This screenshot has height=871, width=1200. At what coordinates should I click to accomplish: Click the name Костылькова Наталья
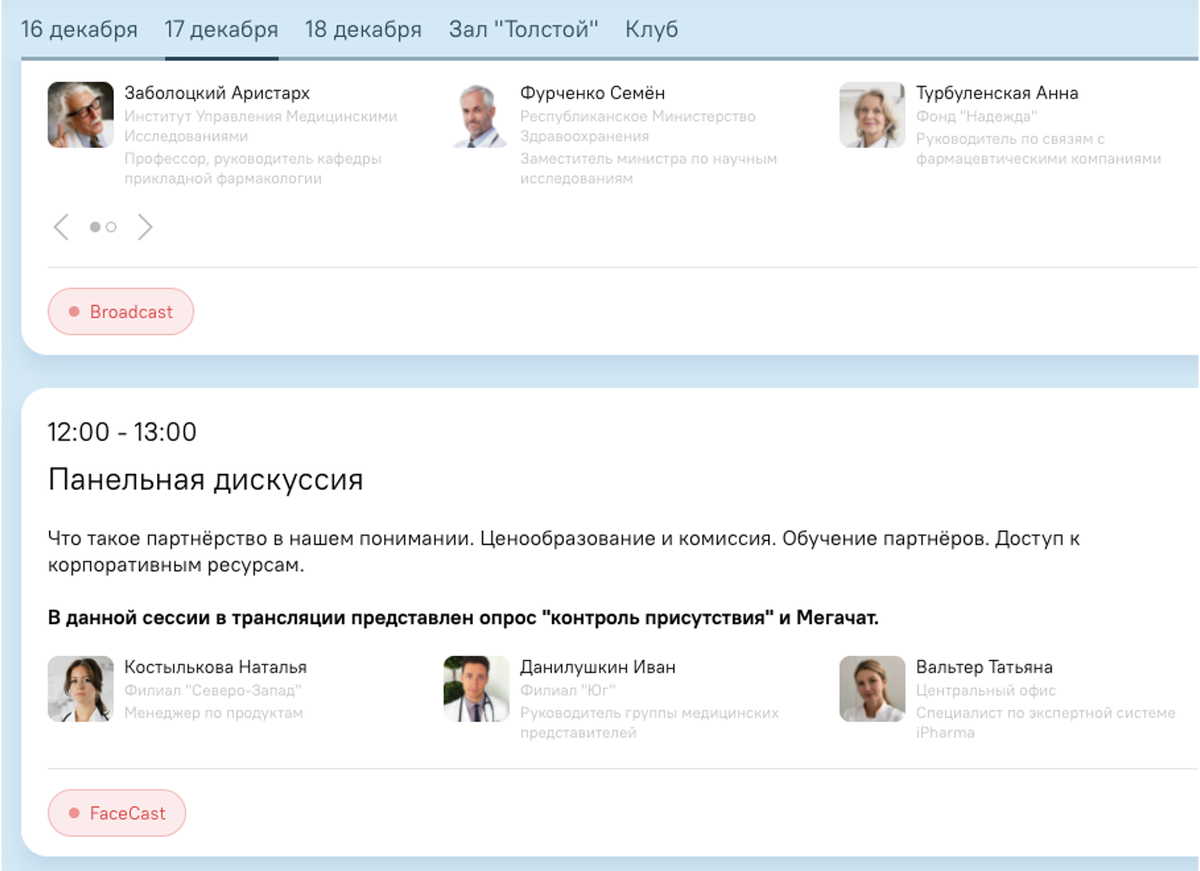[215, 667]
